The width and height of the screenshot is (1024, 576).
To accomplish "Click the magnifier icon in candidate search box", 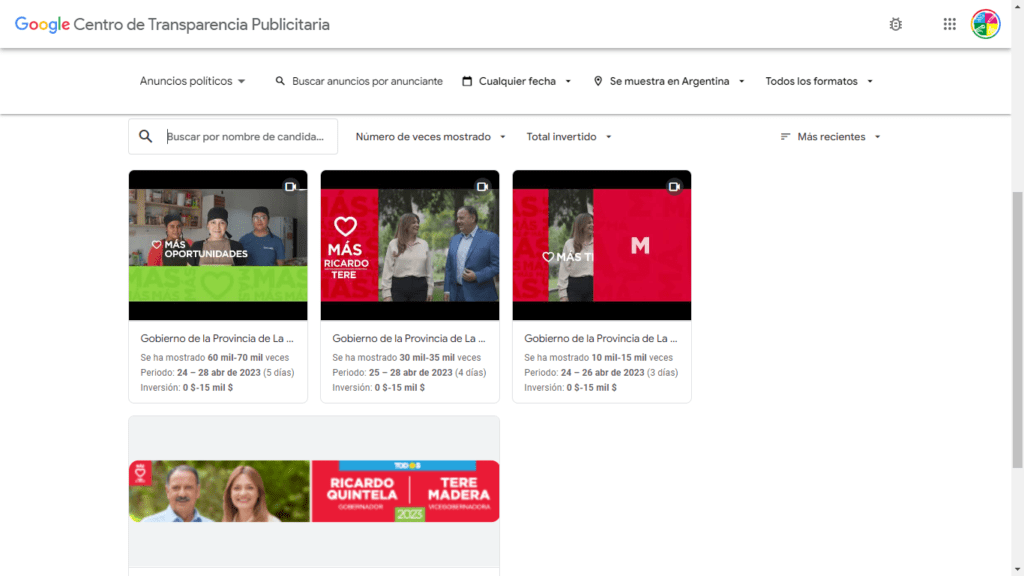I will (146, 137).
